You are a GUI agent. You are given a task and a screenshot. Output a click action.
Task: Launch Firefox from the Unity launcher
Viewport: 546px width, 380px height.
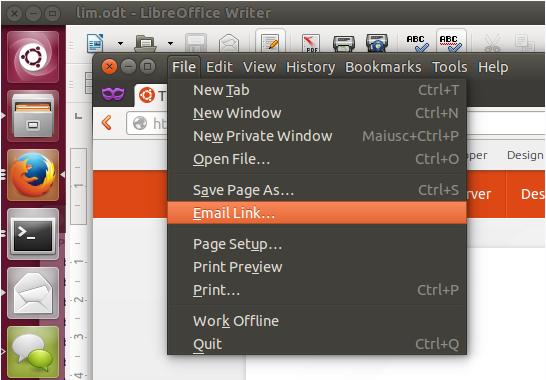coord(33,175)
